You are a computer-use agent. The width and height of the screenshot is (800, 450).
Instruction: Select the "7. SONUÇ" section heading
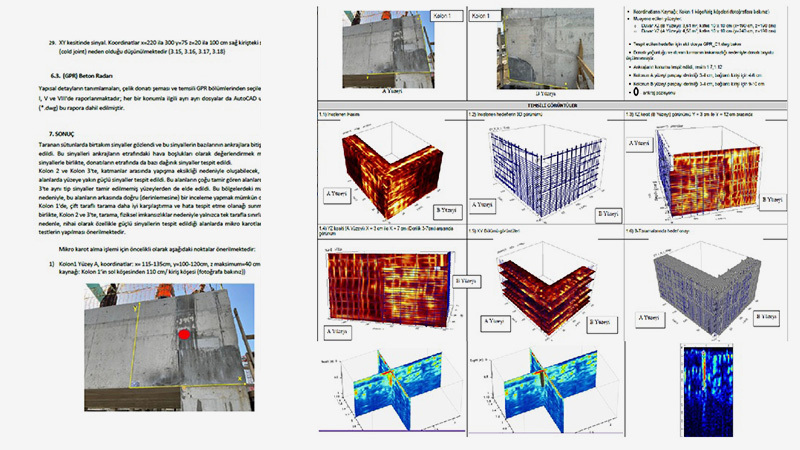coord(70,132)
